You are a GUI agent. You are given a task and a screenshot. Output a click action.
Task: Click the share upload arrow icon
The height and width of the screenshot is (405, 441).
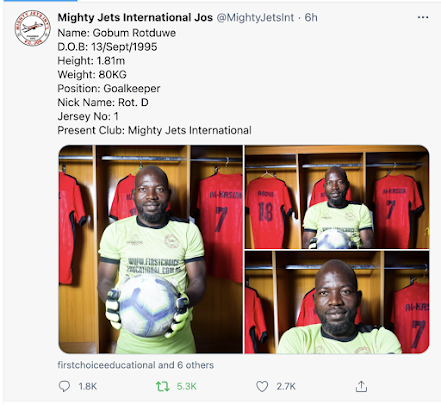(361, 386)
